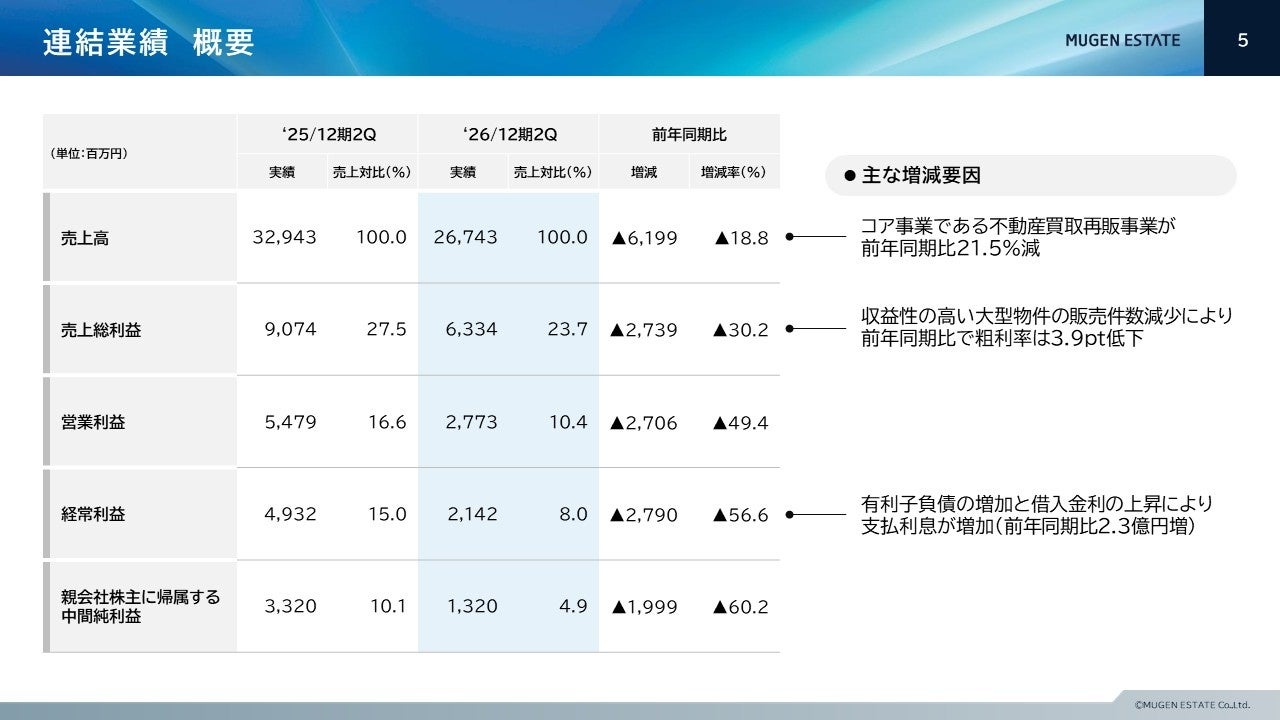Click the ©MUGEN ESTATE Co.,Ltd. footer text

click(x=1192, y=705)
